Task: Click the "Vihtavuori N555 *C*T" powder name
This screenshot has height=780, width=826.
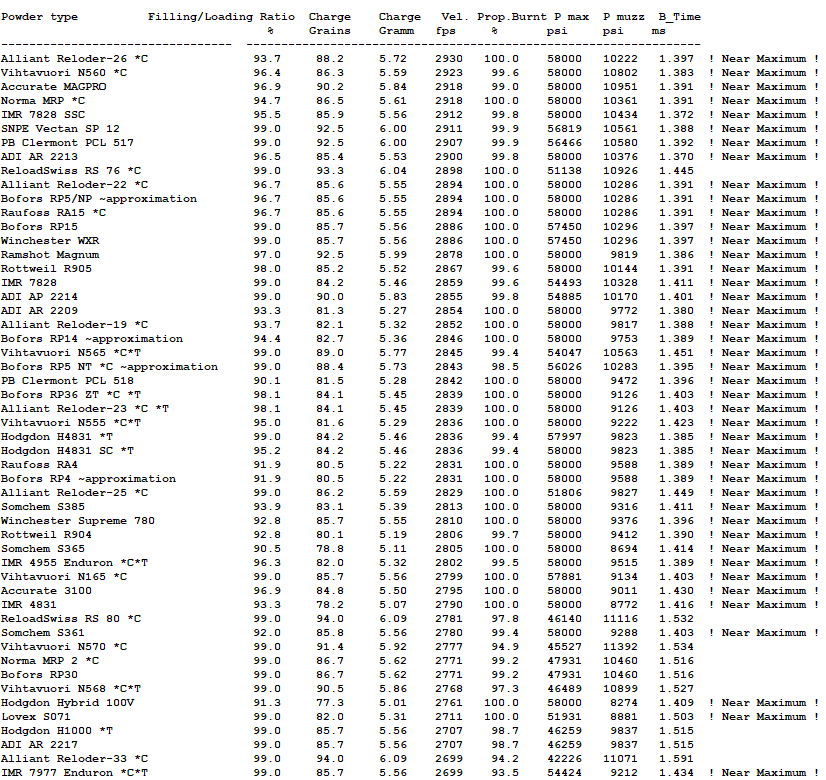Action: tap(71, 422)
